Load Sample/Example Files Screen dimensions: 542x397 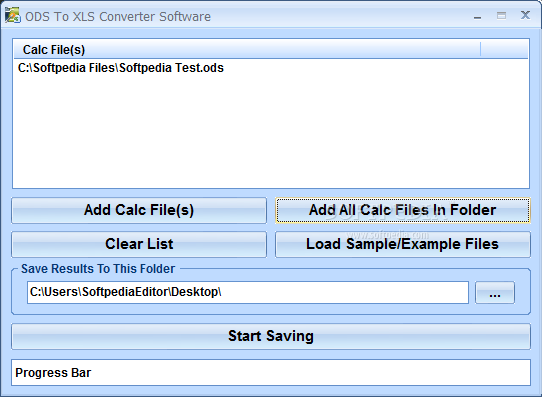pyautogui.click(x=403, y=244)
